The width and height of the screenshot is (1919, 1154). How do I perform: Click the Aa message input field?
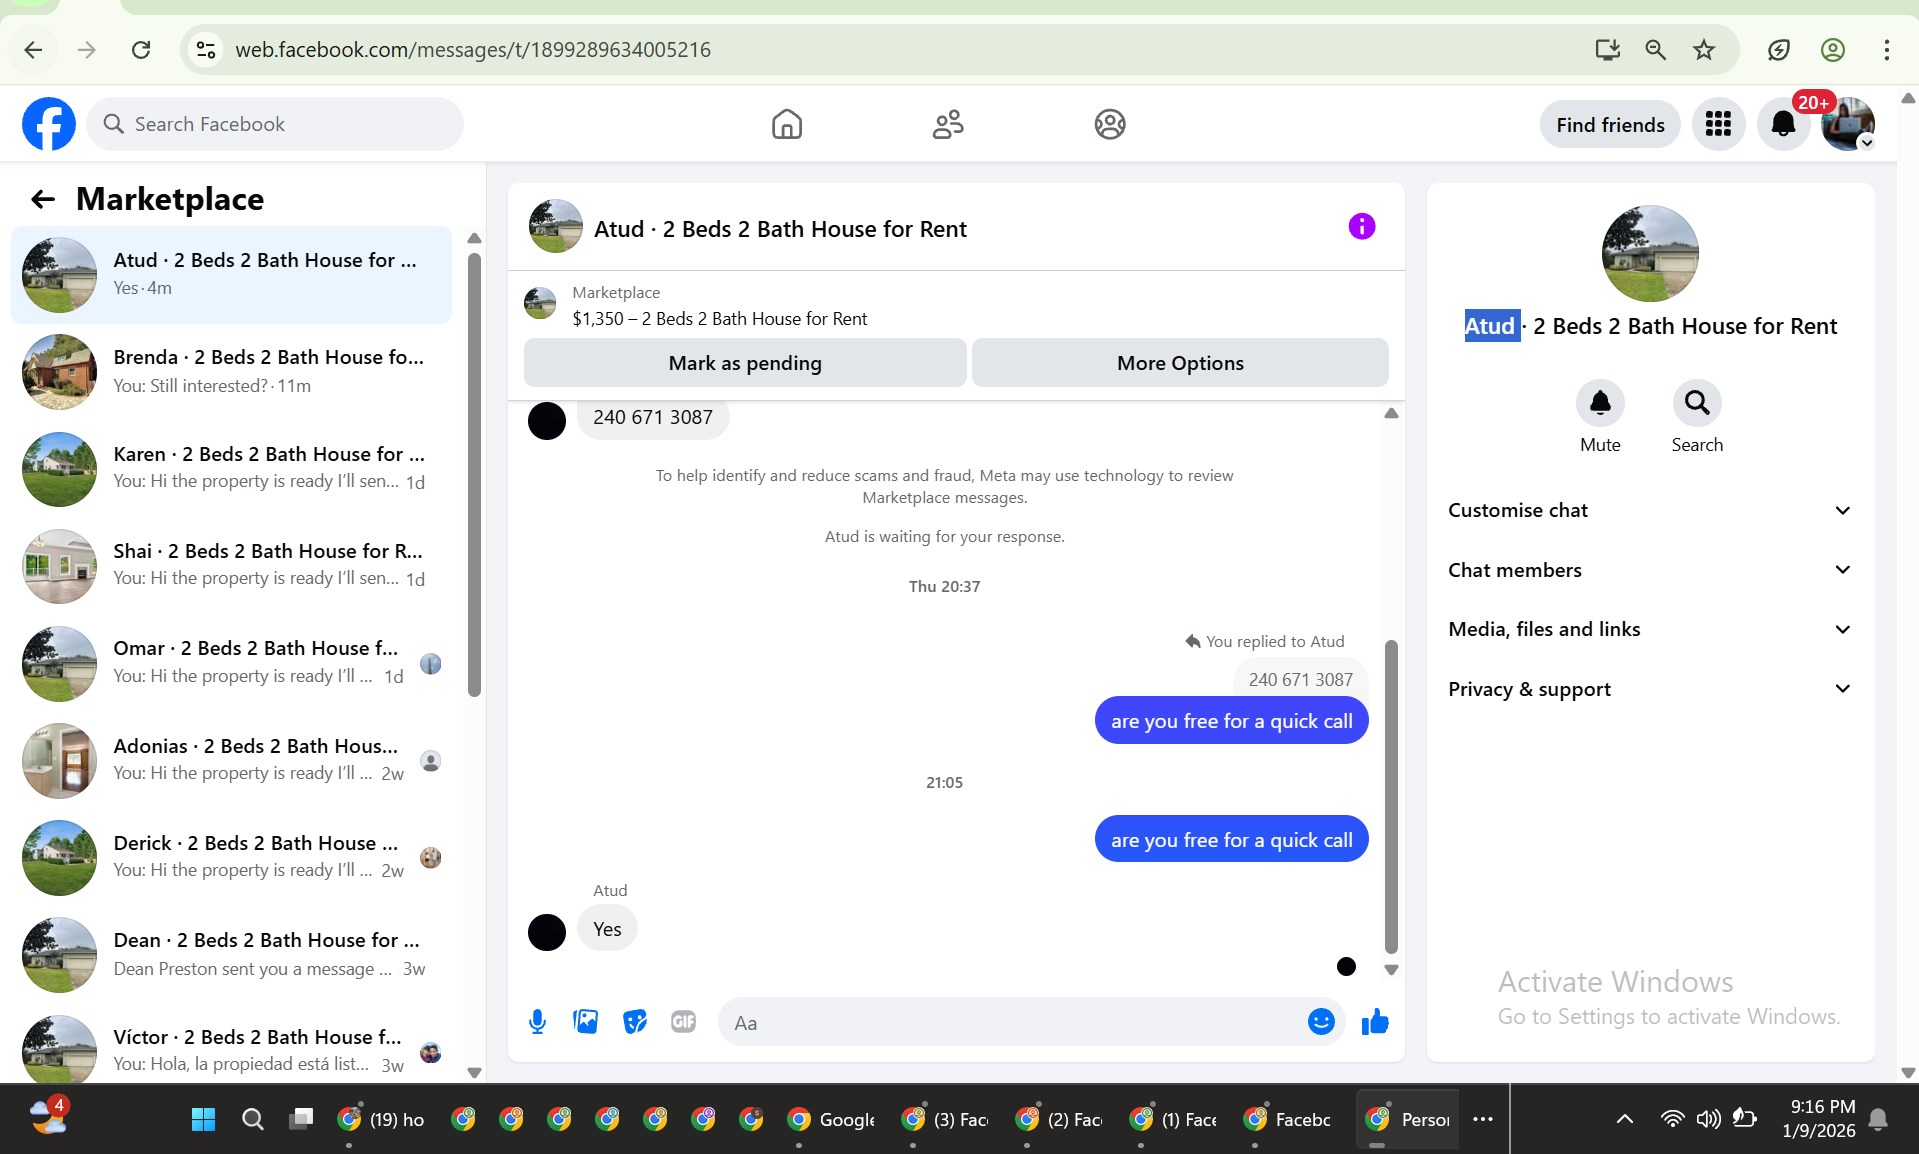point(1010,1022)
